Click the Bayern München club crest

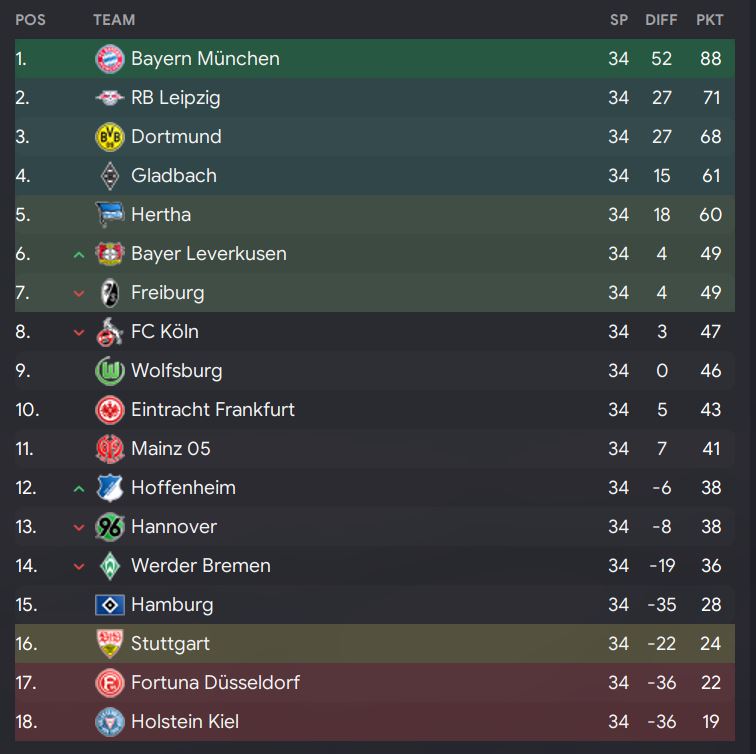coord(110,59)
